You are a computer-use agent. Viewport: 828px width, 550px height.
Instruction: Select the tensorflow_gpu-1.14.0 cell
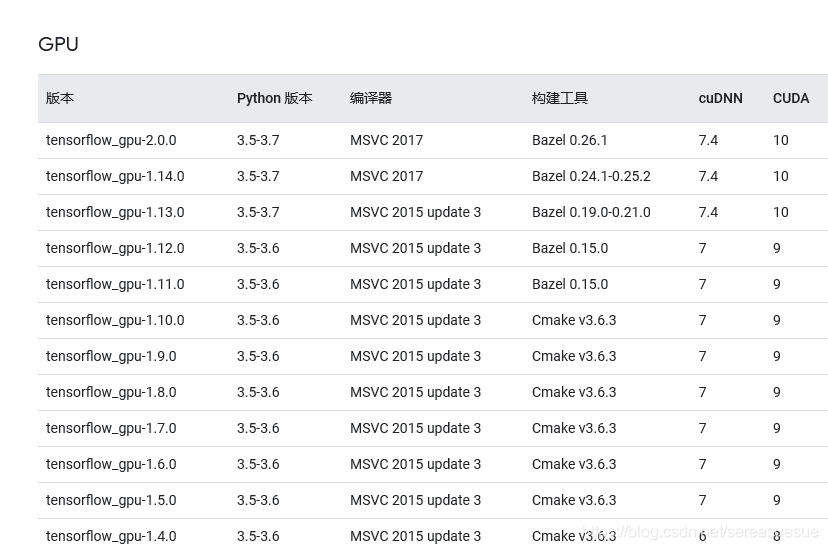pos(115,176)
